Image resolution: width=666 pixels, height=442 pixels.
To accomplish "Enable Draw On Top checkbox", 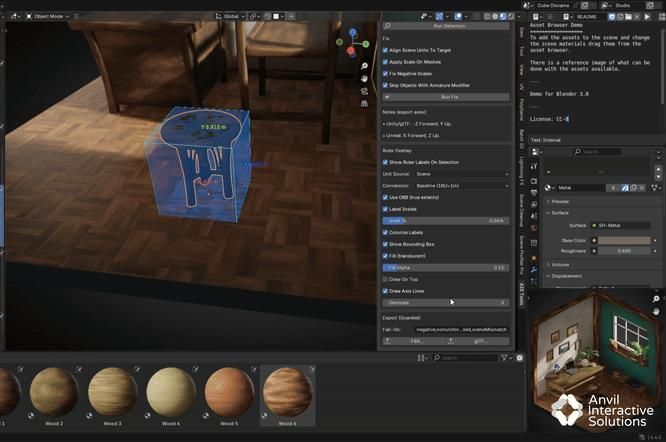I will point(385,279).
